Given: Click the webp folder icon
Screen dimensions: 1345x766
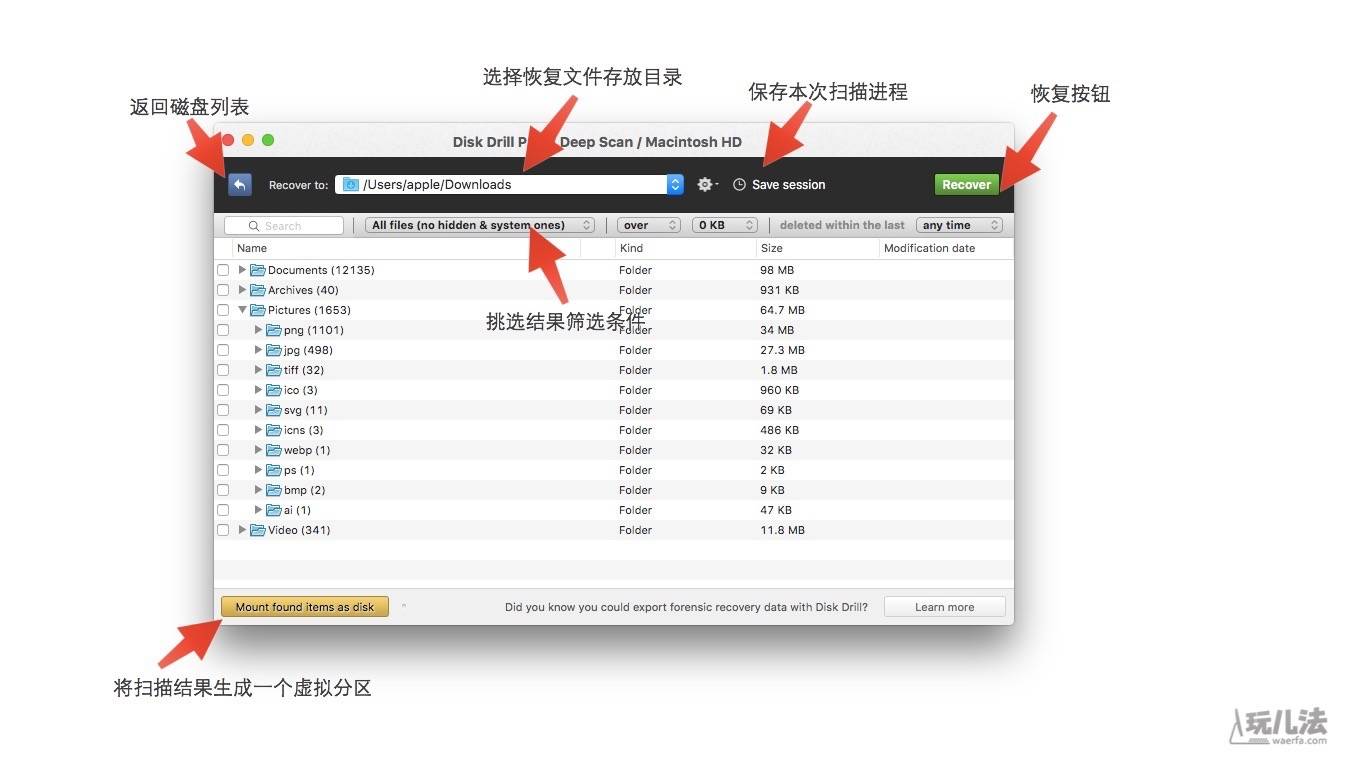Looking at the screenshot, I should [274, 450].
